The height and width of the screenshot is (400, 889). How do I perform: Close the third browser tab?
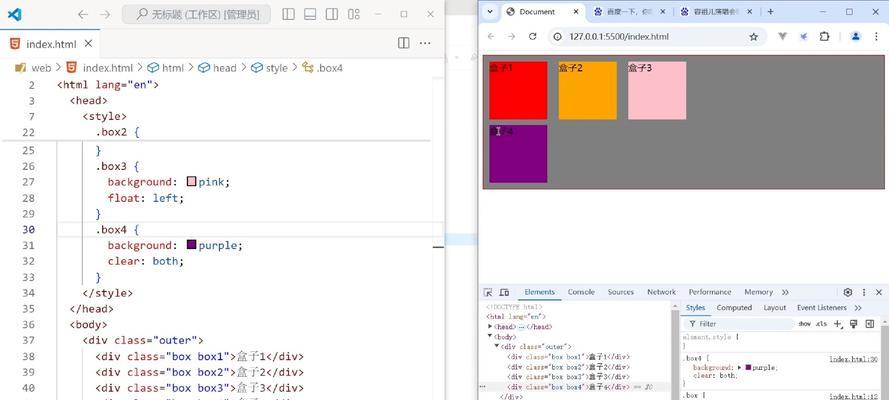[750, 11]
